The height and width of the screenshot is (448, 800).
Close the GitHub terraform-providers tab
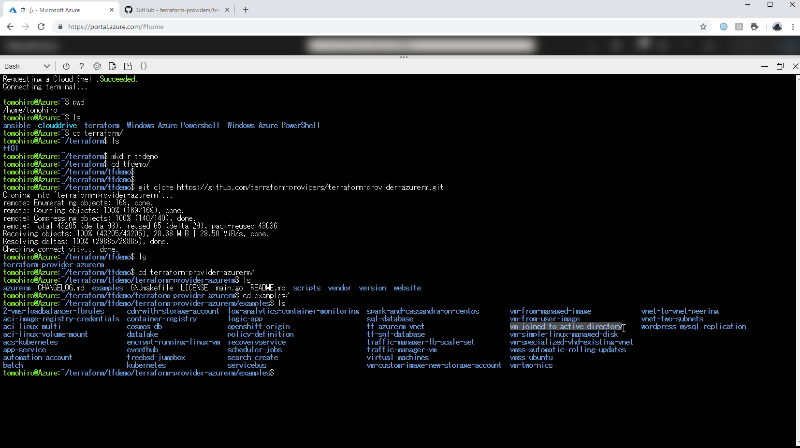(x=227, y=10)
